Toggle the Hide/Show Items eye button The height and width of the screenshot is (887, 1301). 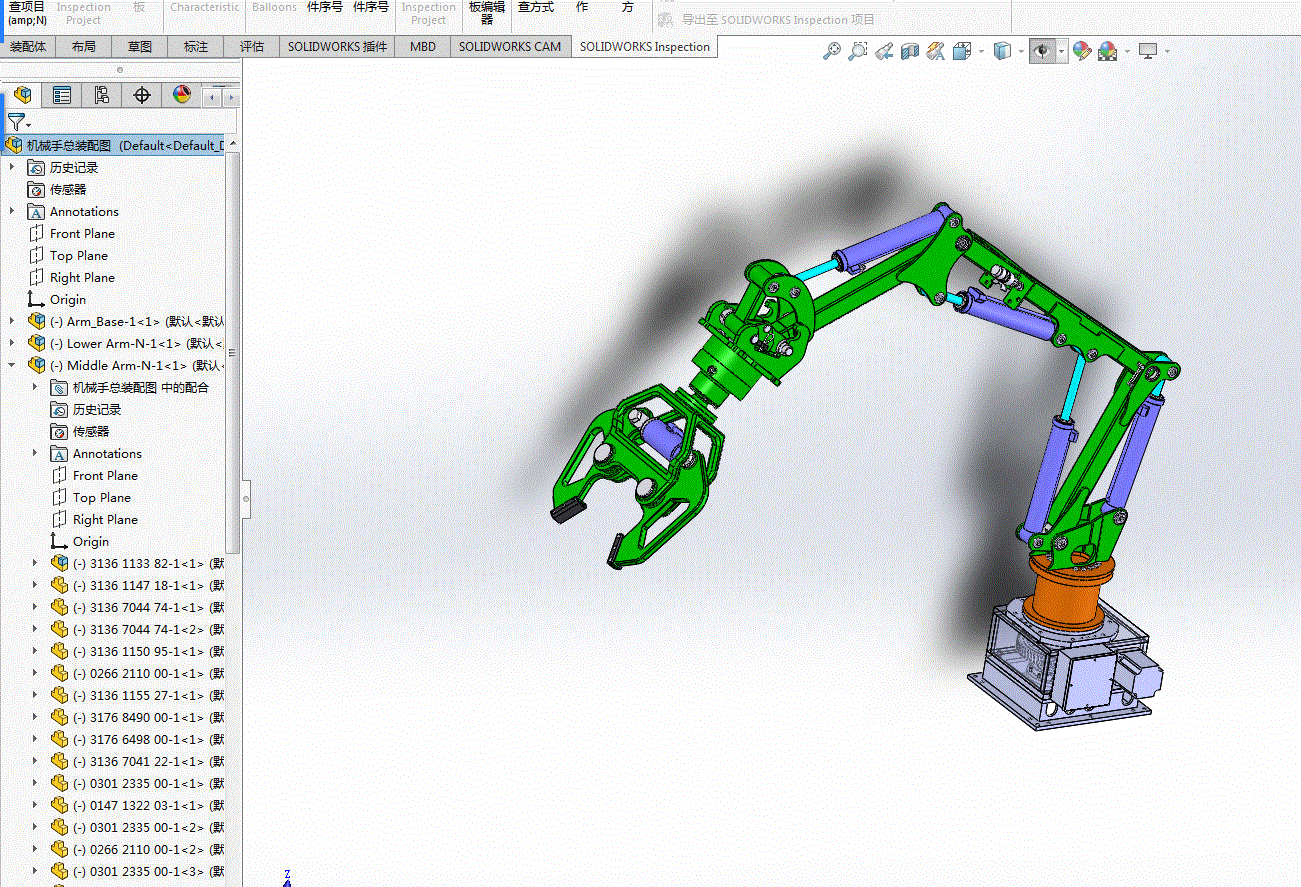click(x=1042, y=51)
